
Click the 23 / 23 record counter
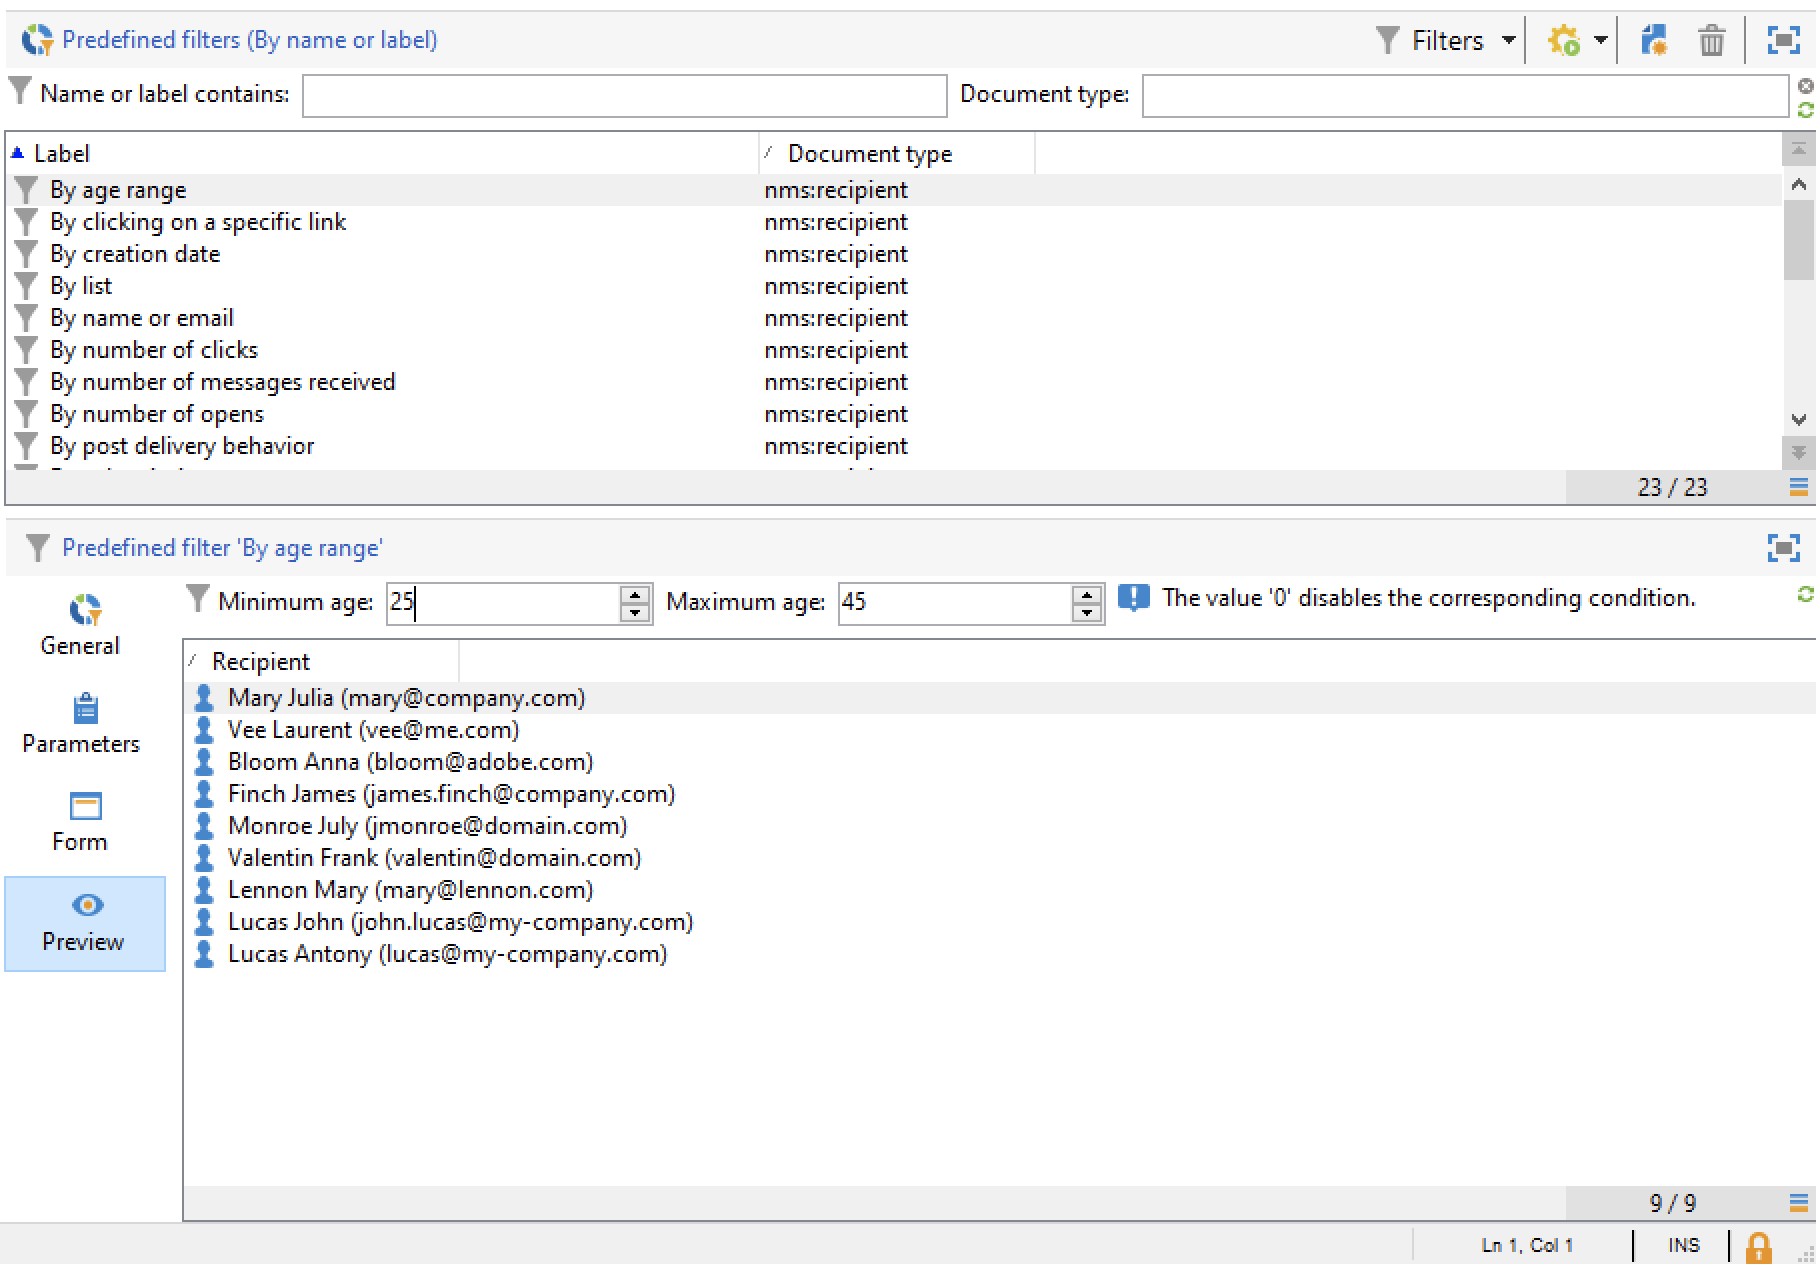(1672, 487)
